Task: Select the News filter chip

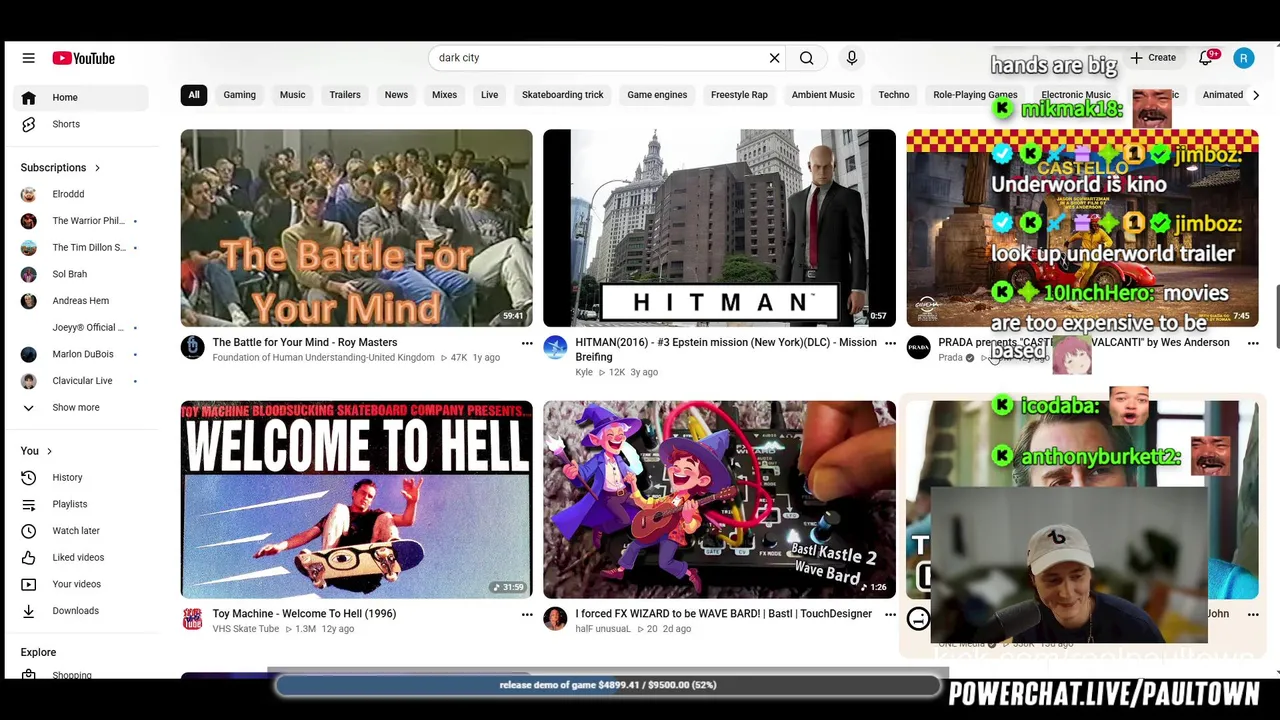Action: (396, 95)
